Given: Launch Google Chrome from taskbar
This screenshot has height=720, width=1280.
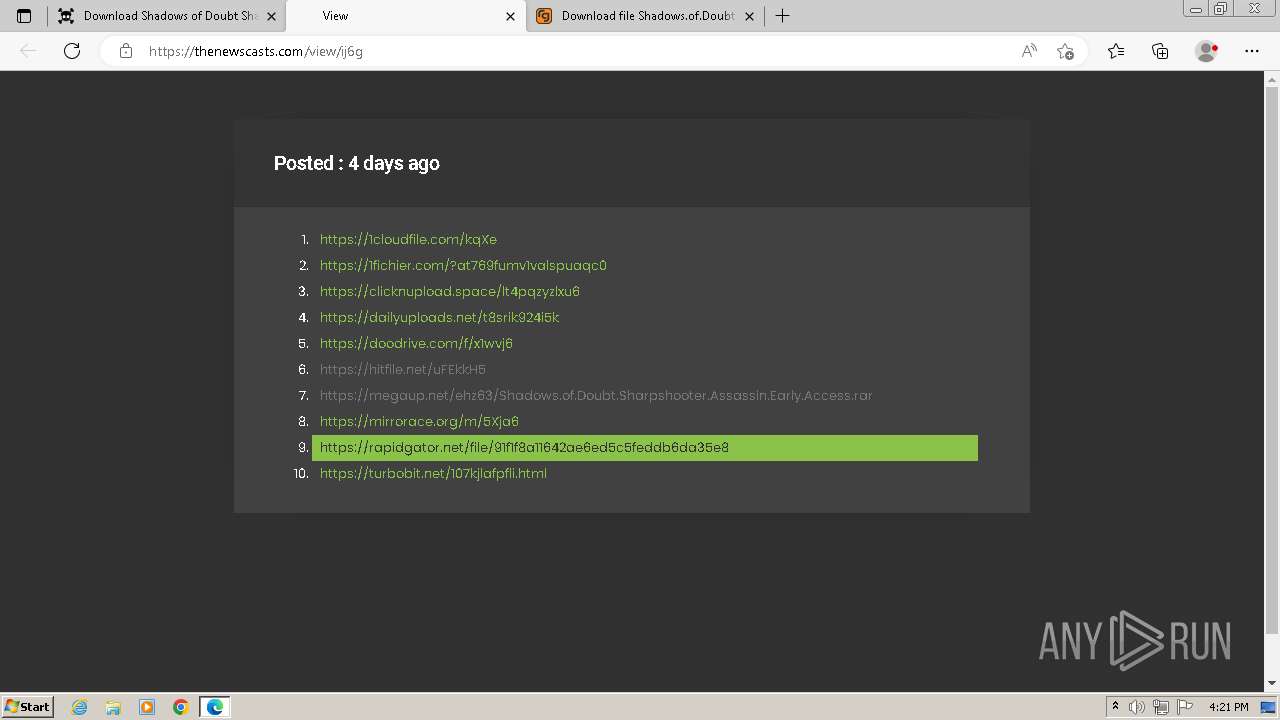Looking at the screenshot, I should [181, 707].
